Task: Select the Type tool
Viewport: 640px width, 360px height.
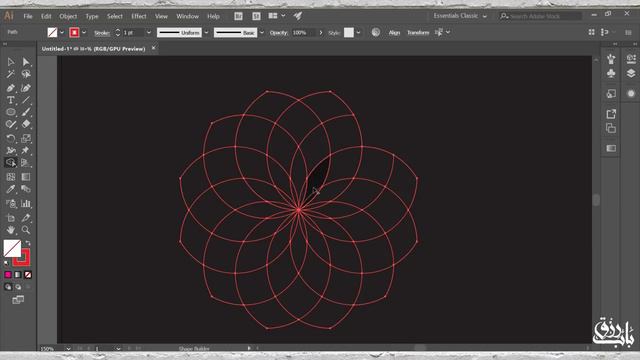Action: [x=11, y=100]
